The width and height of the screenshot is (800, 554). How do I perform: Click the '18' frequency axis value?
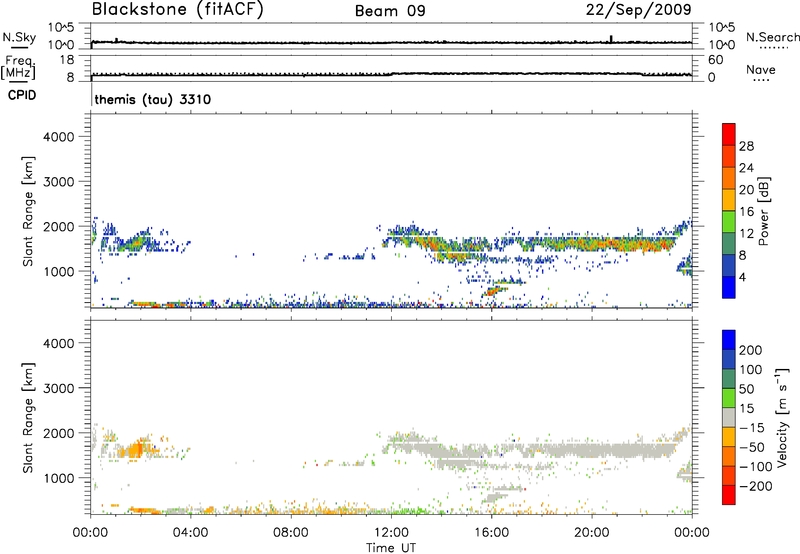(67, 60)
